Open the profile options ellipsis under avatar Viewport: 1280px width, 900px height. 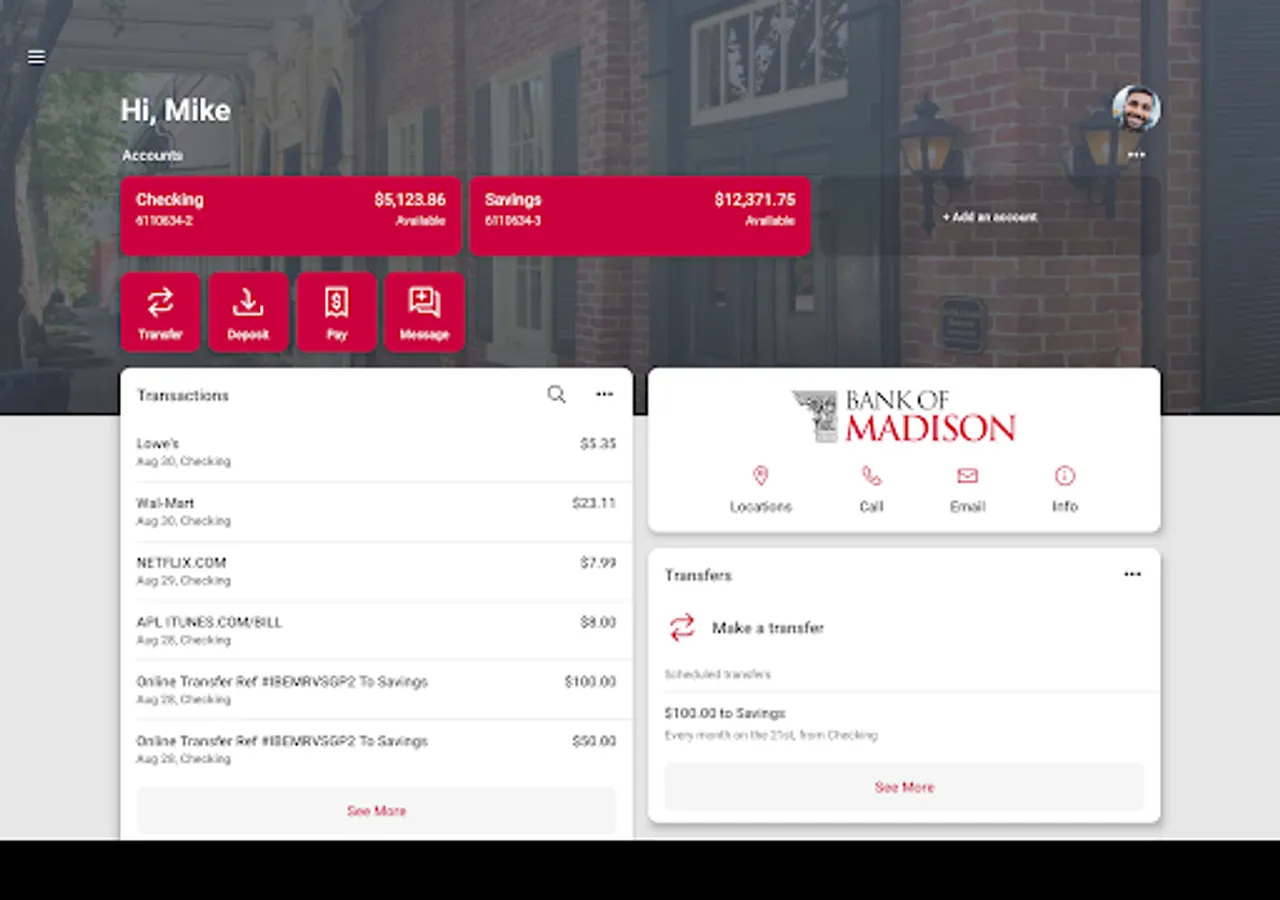click(x=1137, y=154)
